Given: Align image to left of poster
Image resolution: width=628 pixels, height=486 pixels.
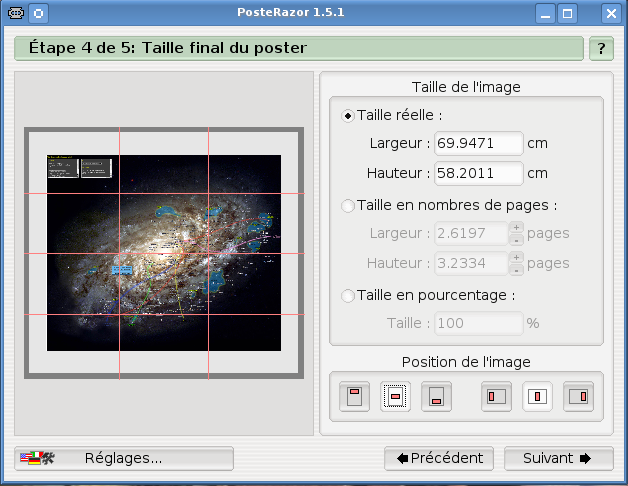Looking at the screenshot, I should tap(496, 396).
